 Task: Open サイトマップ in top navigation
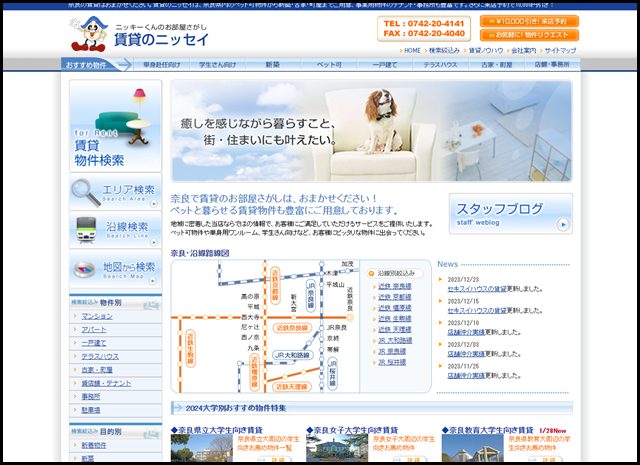(560, 51)
